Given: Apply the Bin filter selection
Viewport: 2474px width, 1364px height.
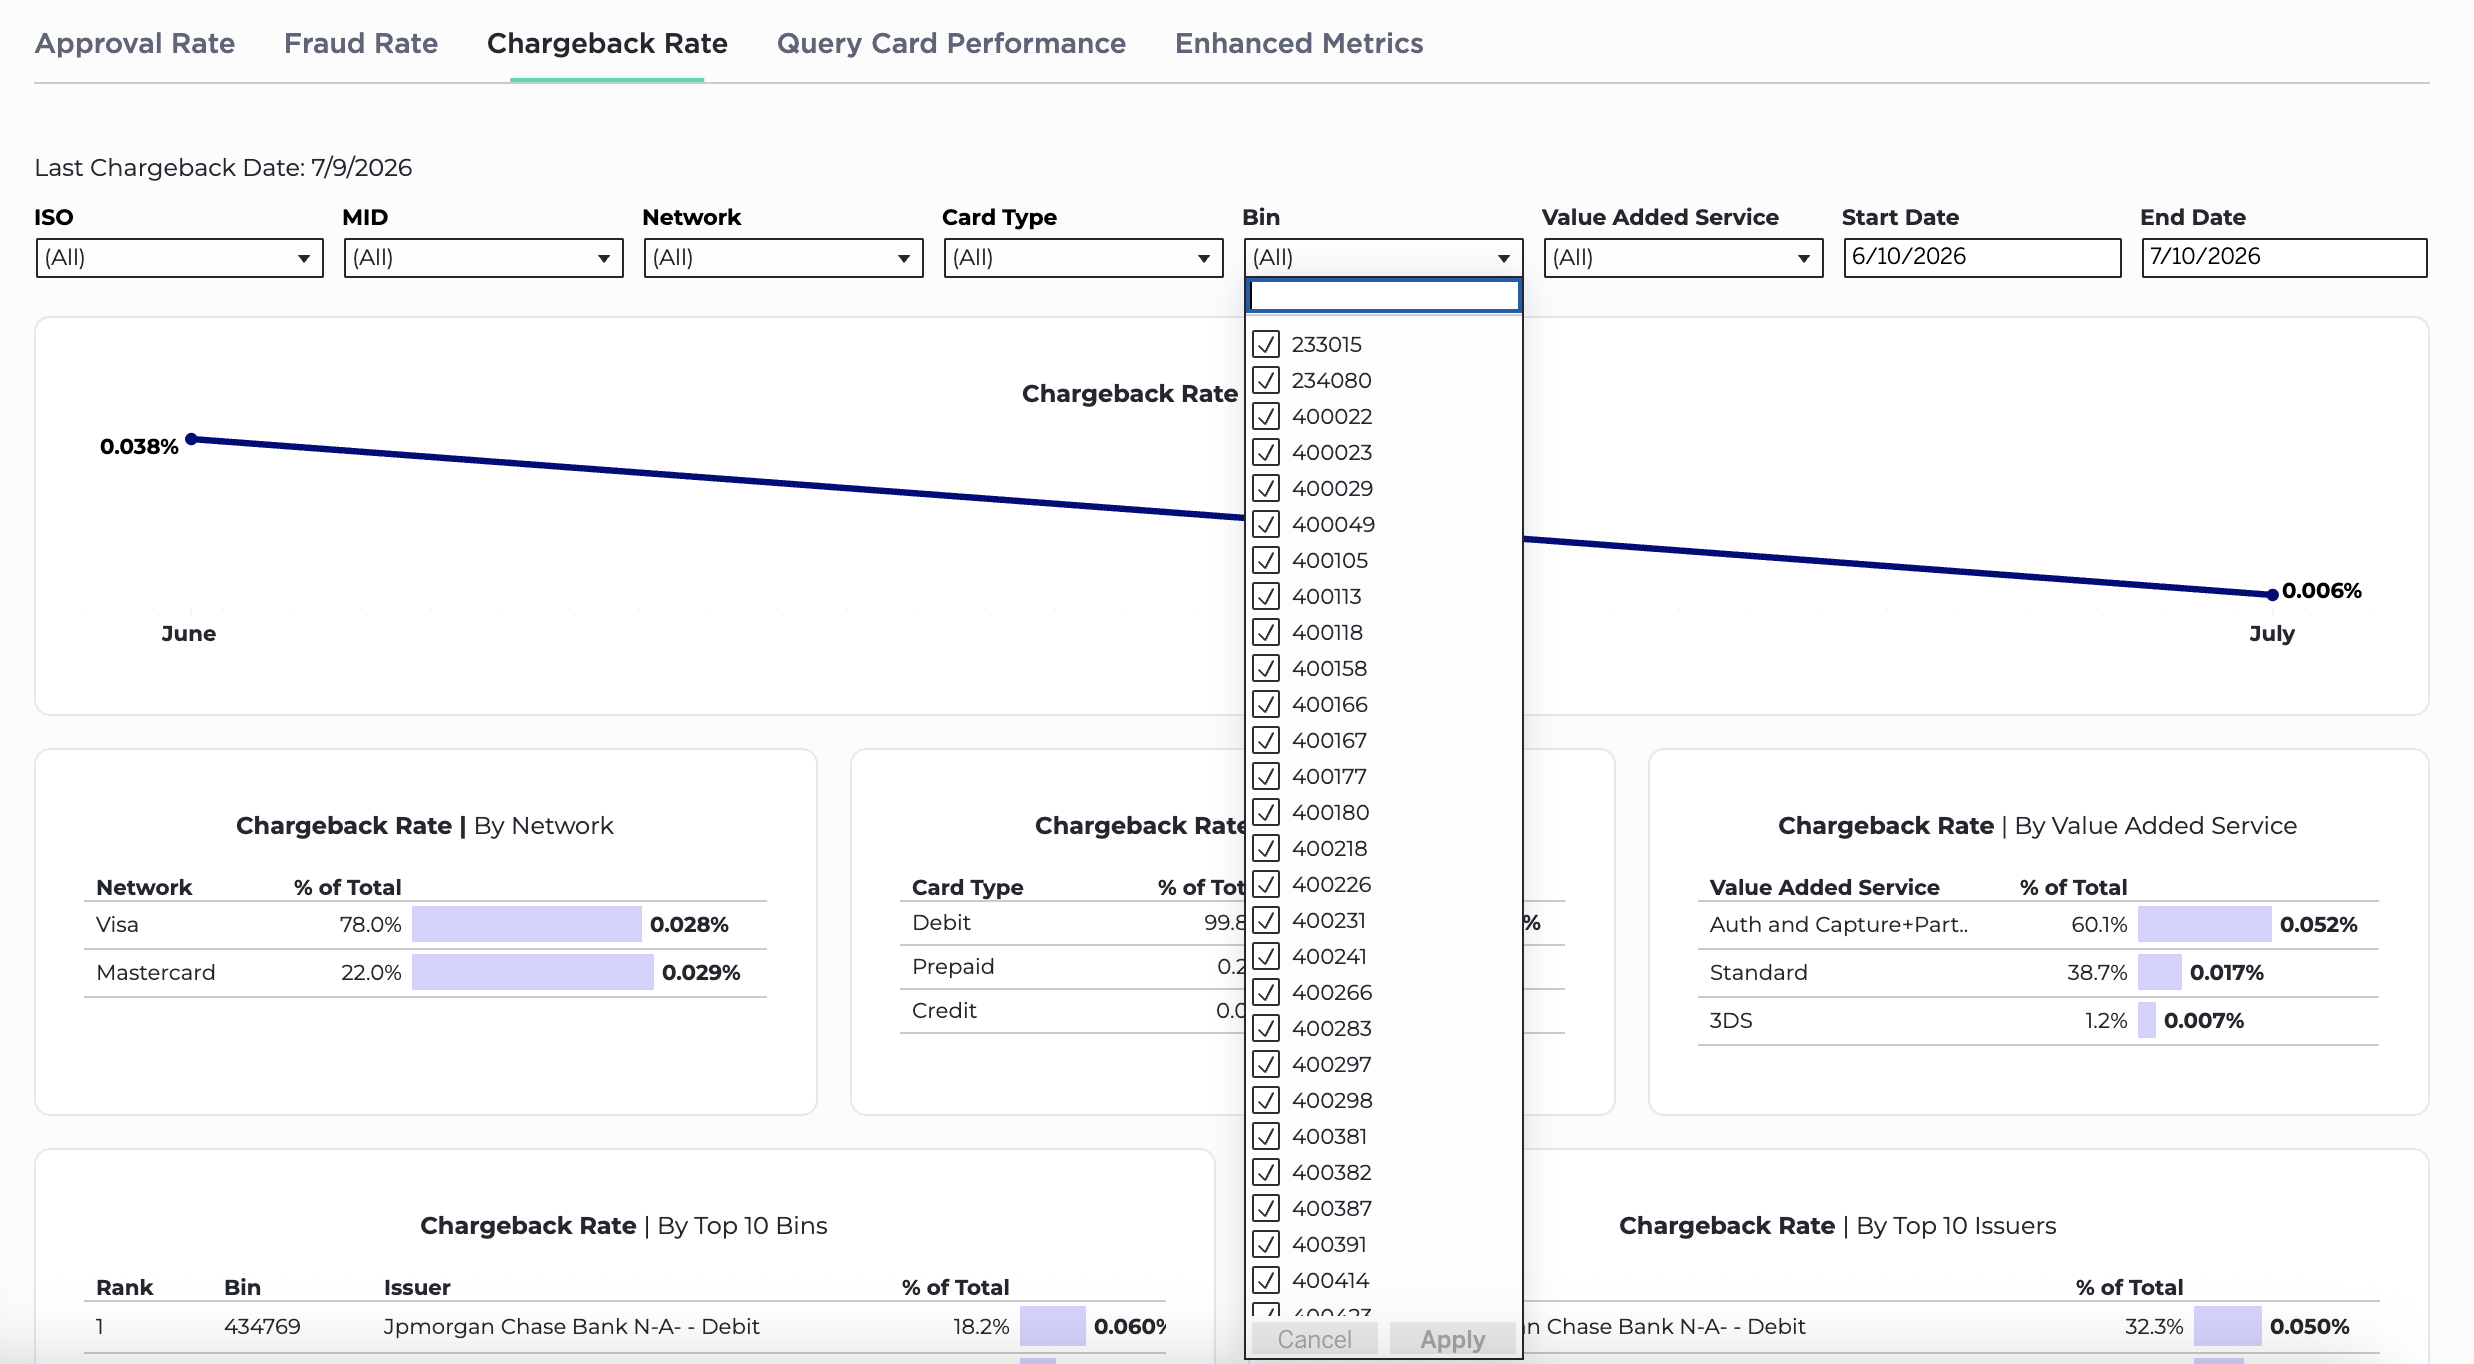Looking at the screenshot, I should tap(1453, 1339).
